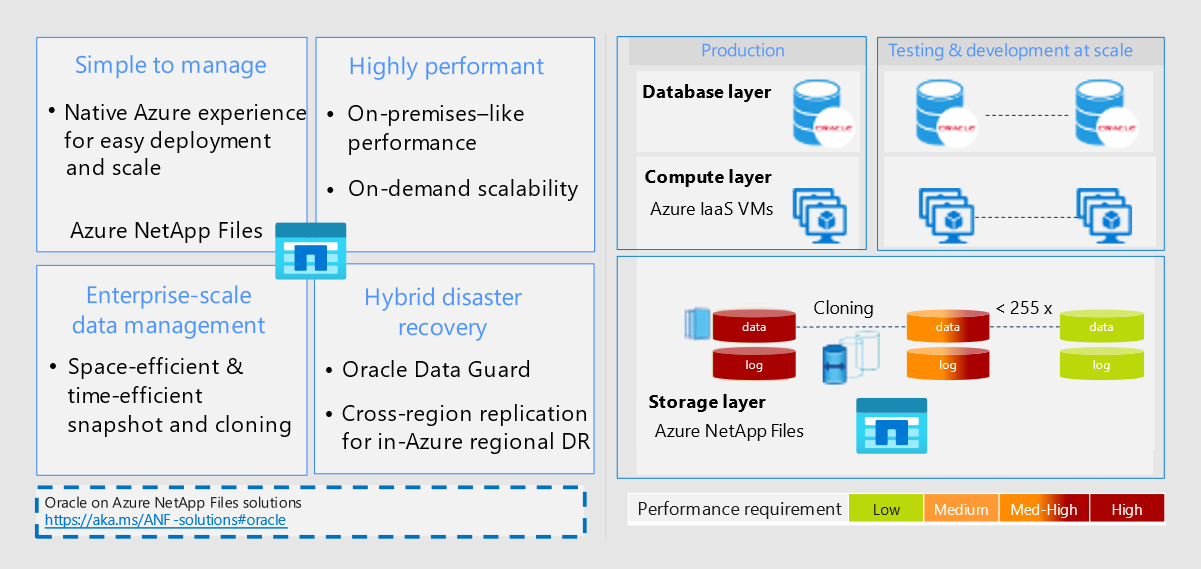Click the Oracle database icon in Production
The height and width of the screenshot is (569, 1201).
click(x=824, y=111)
